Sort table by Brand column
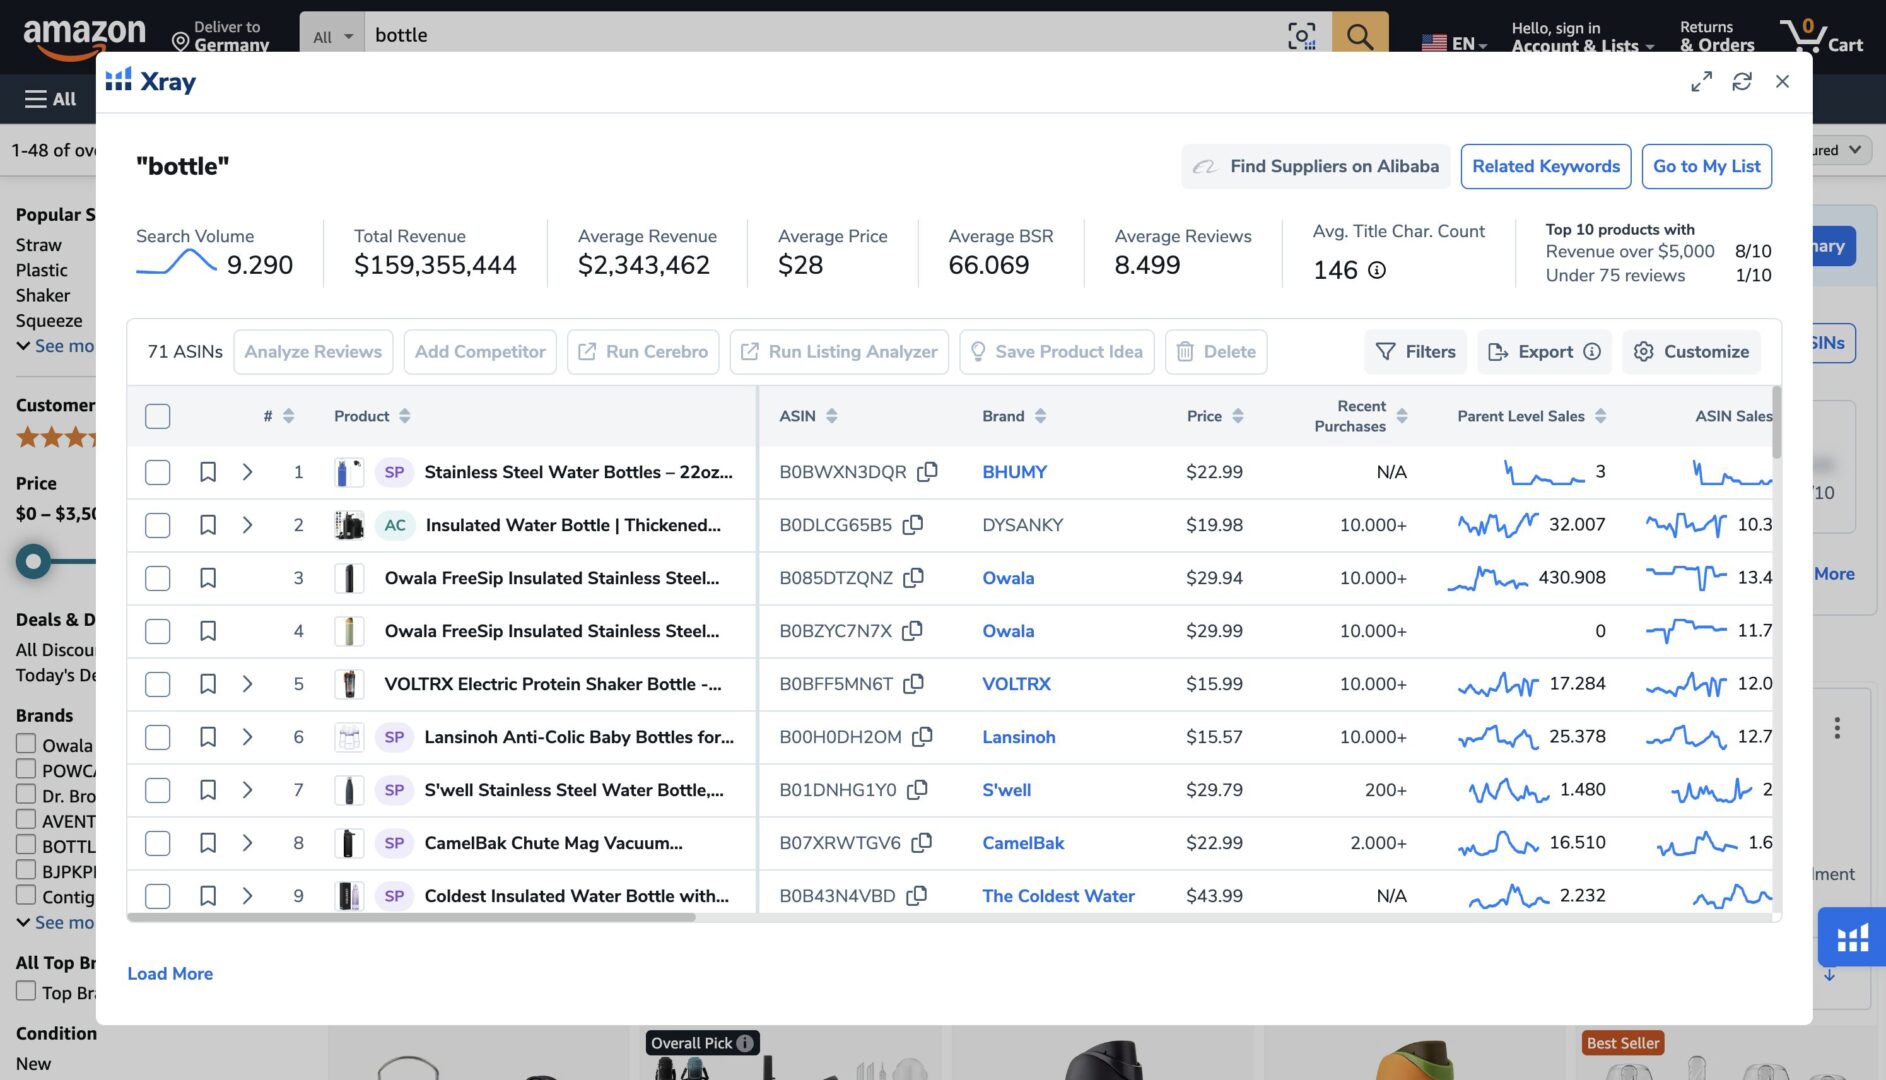Viewport: 1886px width, 1080px height. click(1040, 416)
